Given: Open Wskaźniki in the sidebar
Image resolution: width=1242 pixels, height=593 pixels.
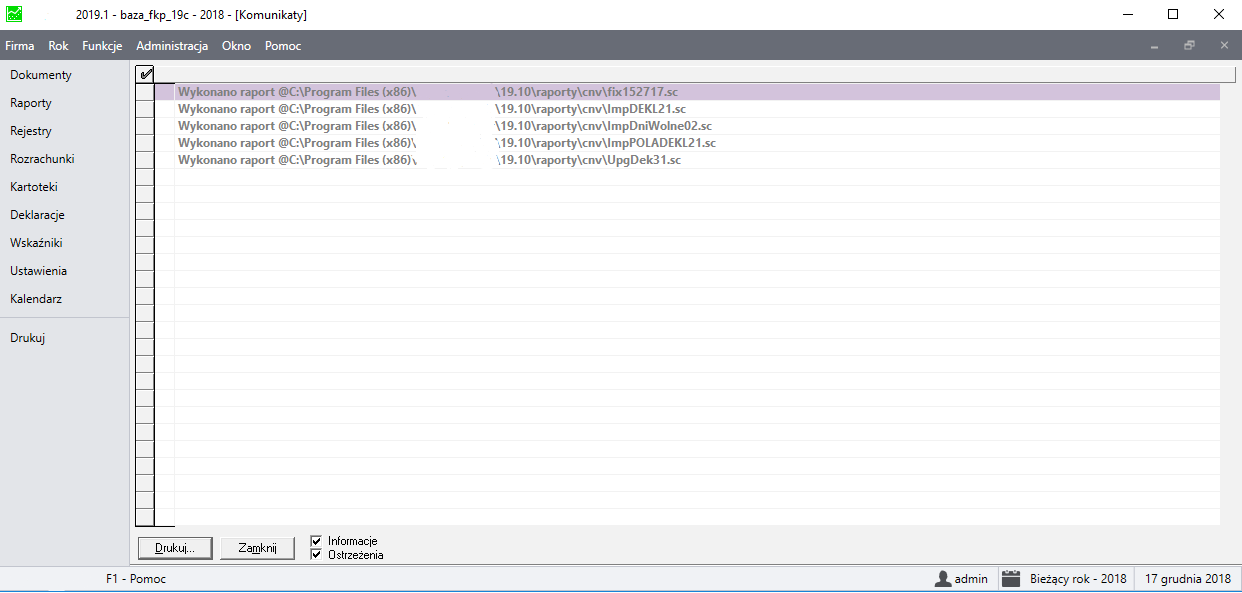Looking at the screenshot, I should [36, 243].
